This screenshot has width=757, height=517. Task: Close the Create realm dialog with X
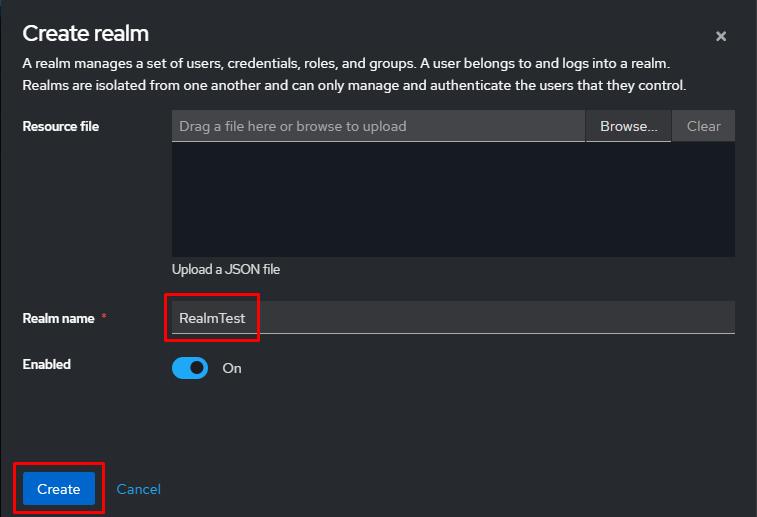(x=720, y=36)
